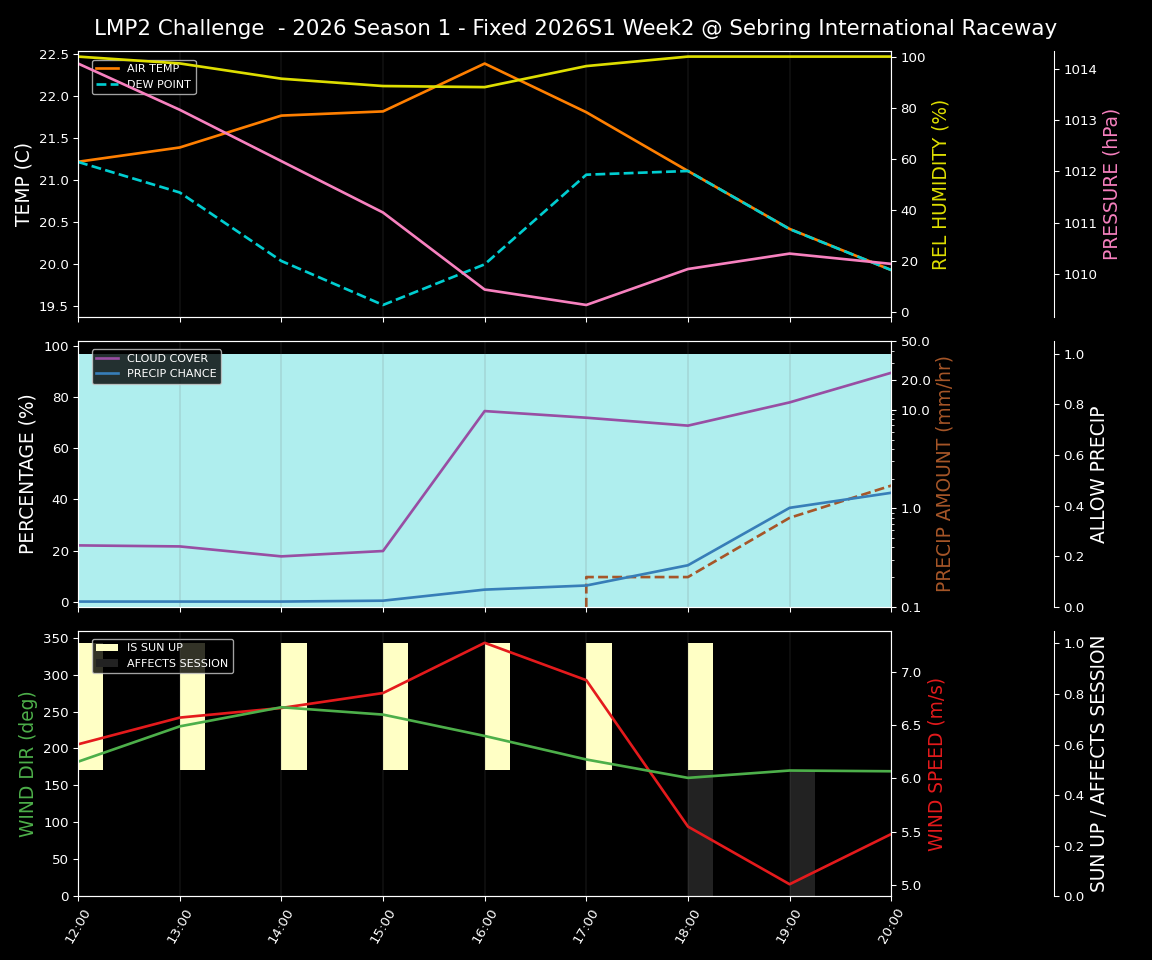The height and width of the screenshot is (960, 1152).
Task: Click the PRESSURE (hPa) axis label
Action: (x=1113, y=181)
